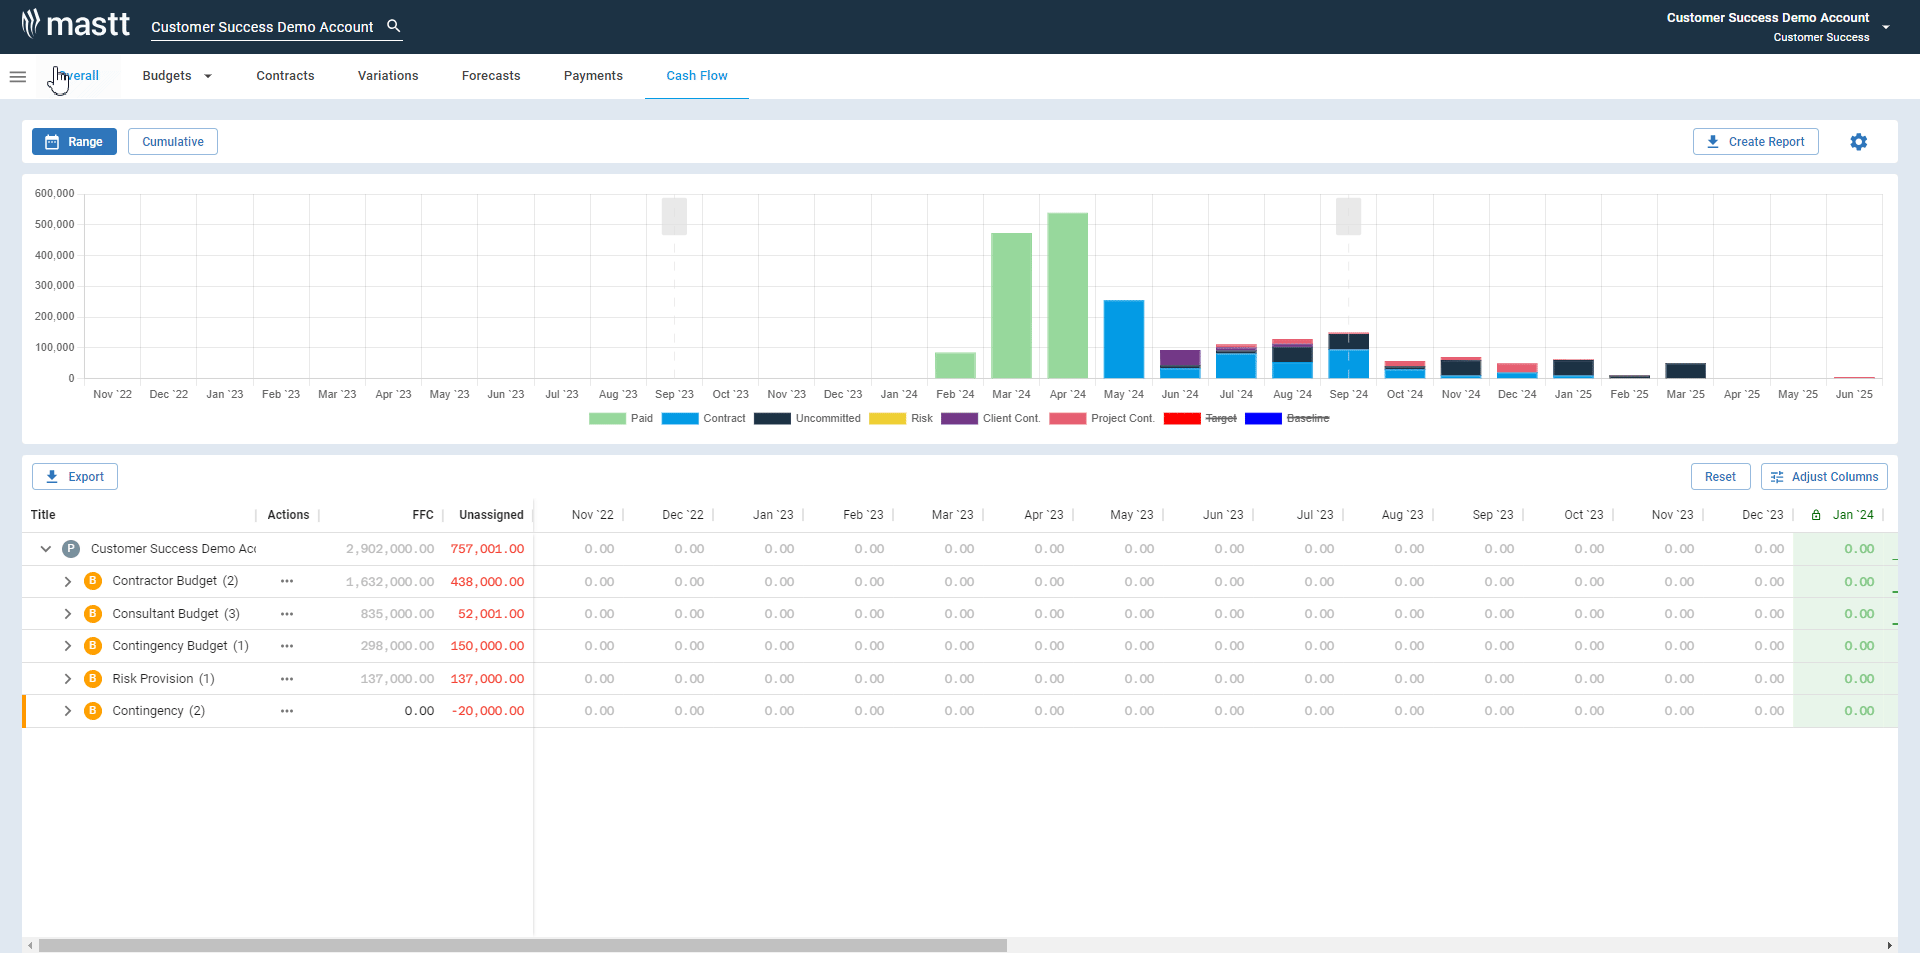This screenshot has height=953, width=1920.
Task: Toggle the Baseline series in legend
Action: [1287, 419]
